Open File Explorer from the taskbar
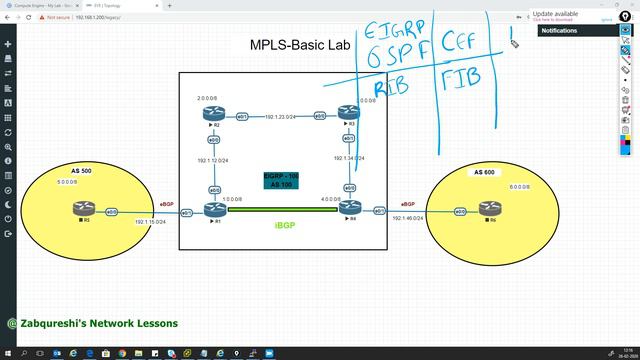 138,353
